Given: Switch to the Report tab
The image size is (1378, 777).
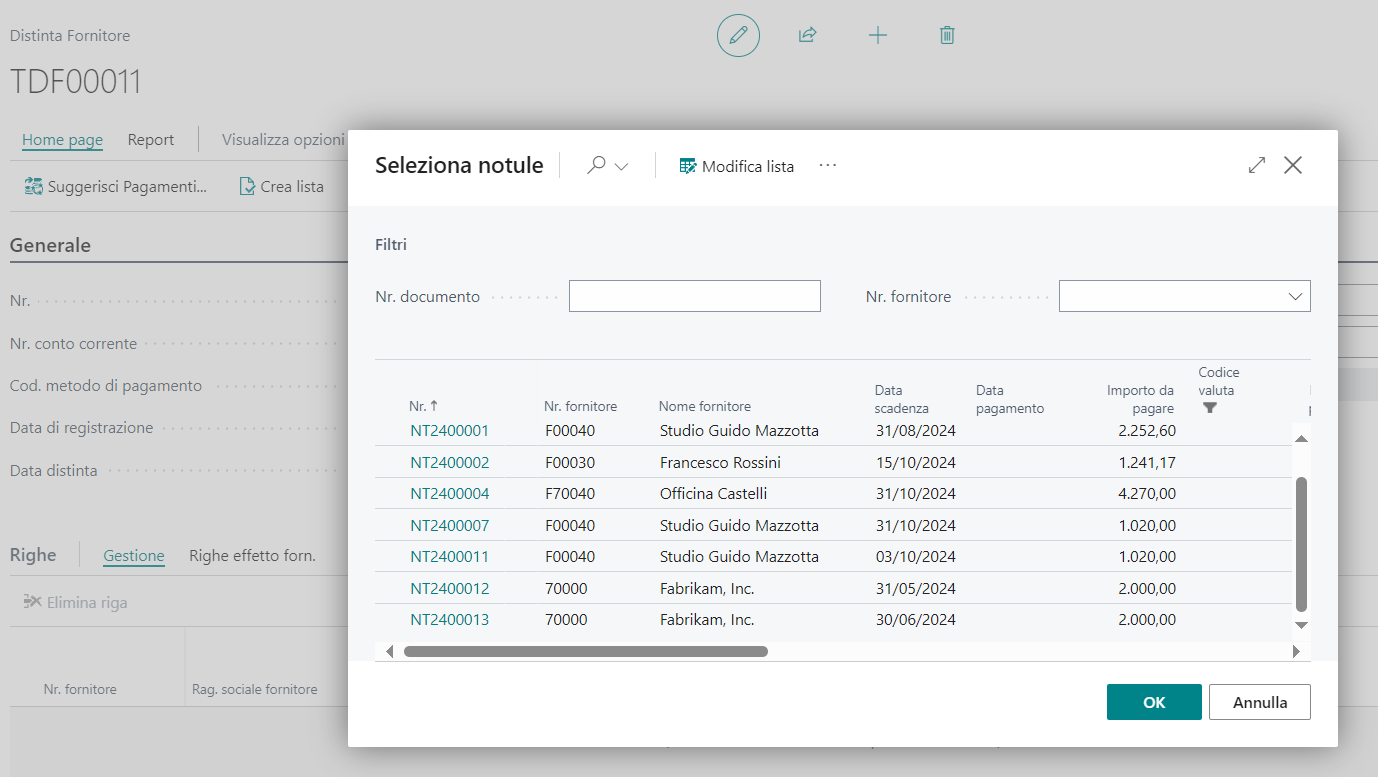Looking at the screenshot, I should pos(151,140).
